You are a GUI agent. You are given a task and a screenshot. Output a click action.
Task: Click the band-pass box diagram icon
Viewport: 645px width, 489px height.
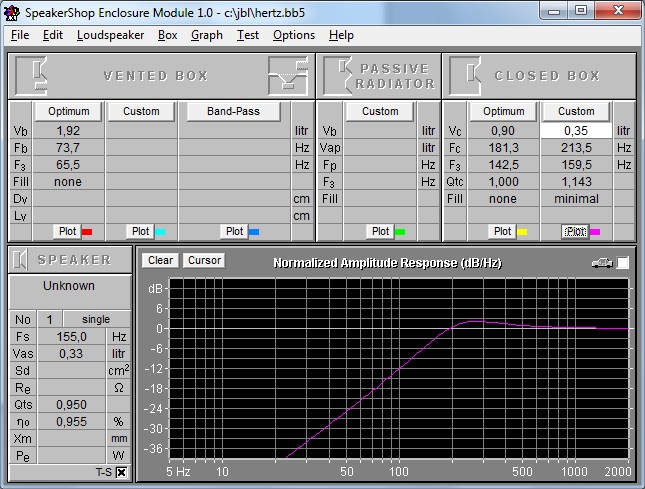click(287, 76)
